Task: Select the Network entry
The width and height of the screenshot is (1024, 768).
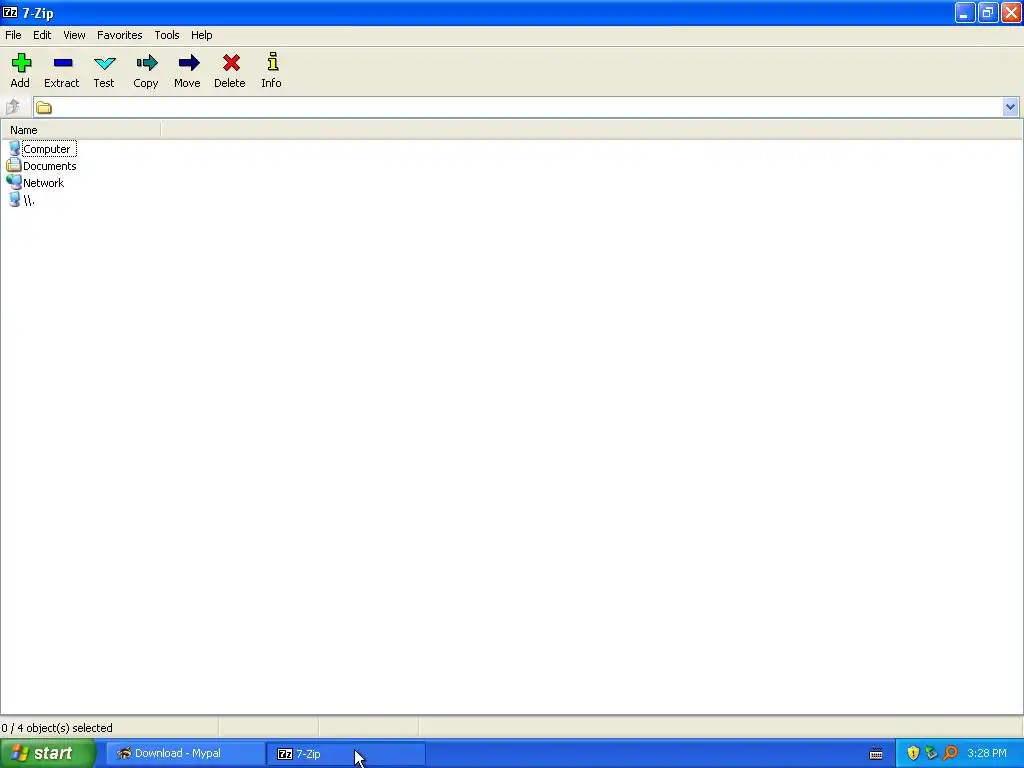Action: point(43,183)
